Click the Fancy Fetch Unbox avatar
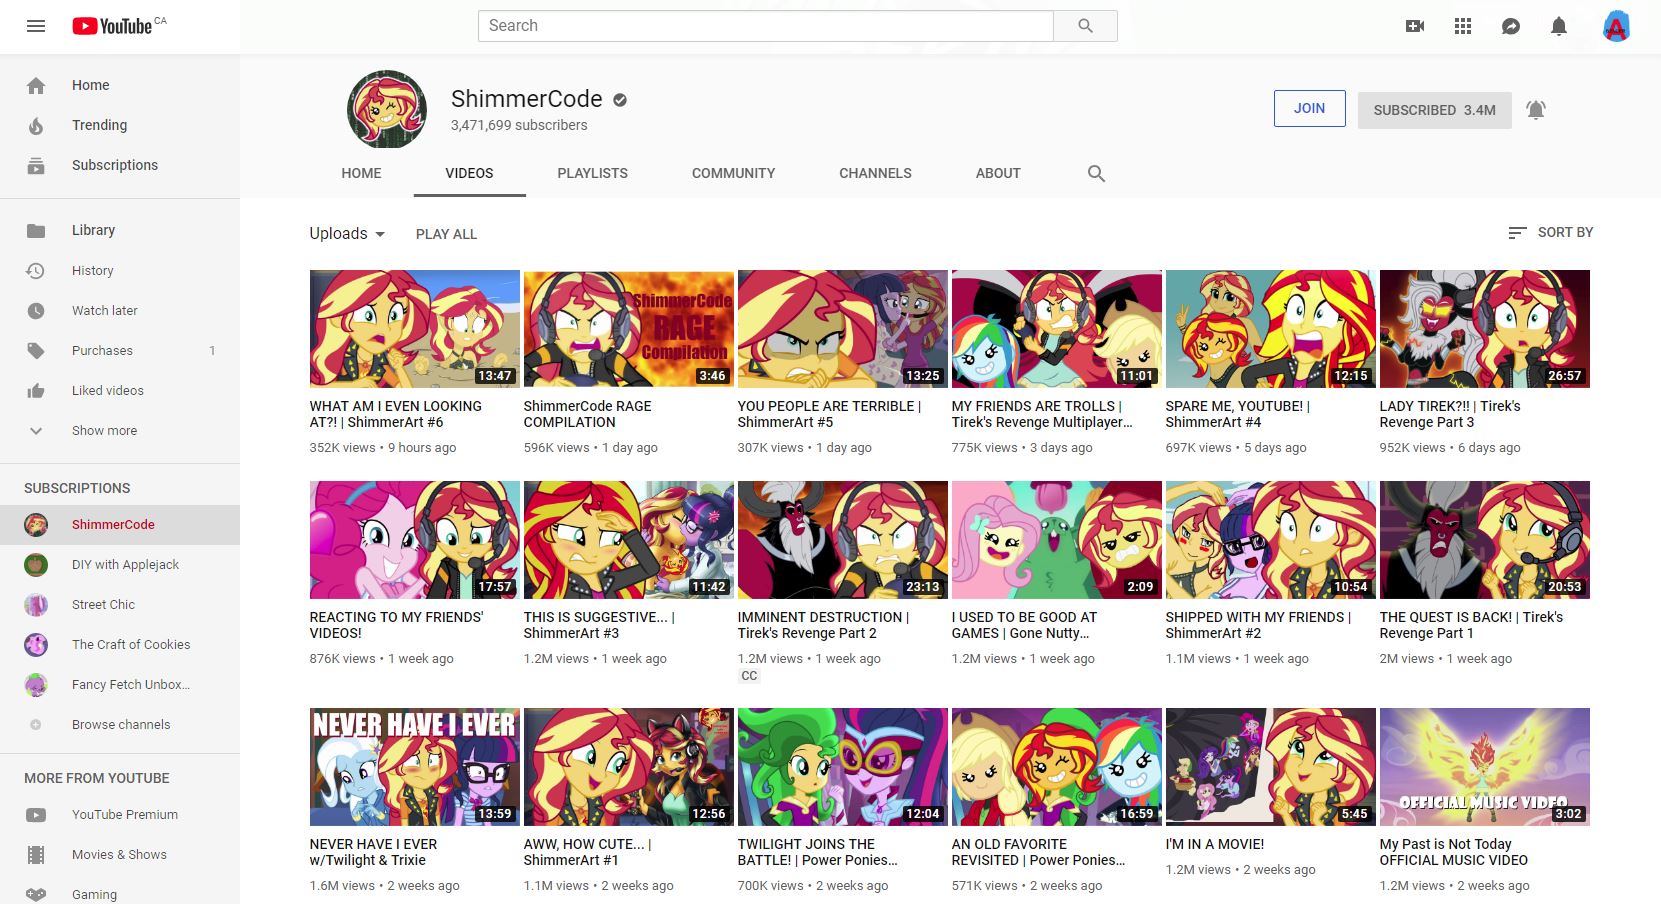 pyautogui.click(x=36, y=685)
